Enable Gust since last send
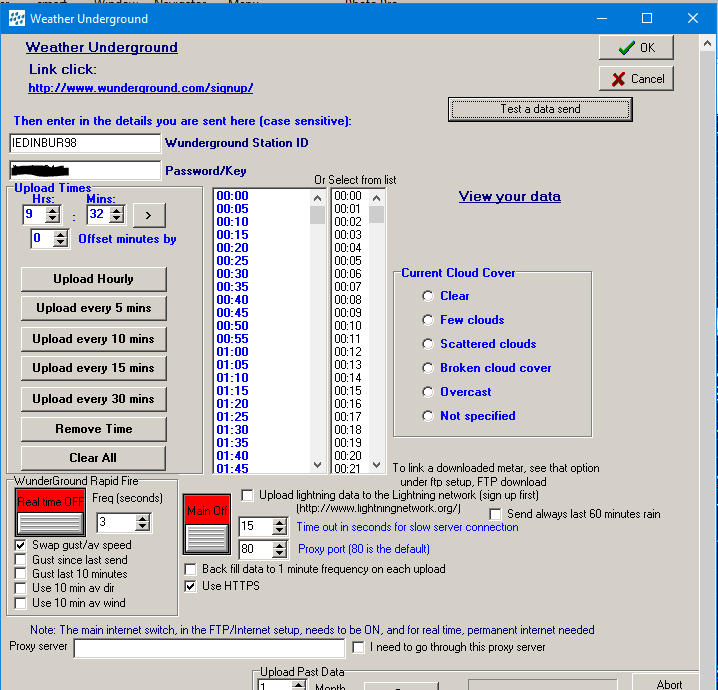Image resolution: width=718 pixels, height=690 pixels. coord(20,560)
